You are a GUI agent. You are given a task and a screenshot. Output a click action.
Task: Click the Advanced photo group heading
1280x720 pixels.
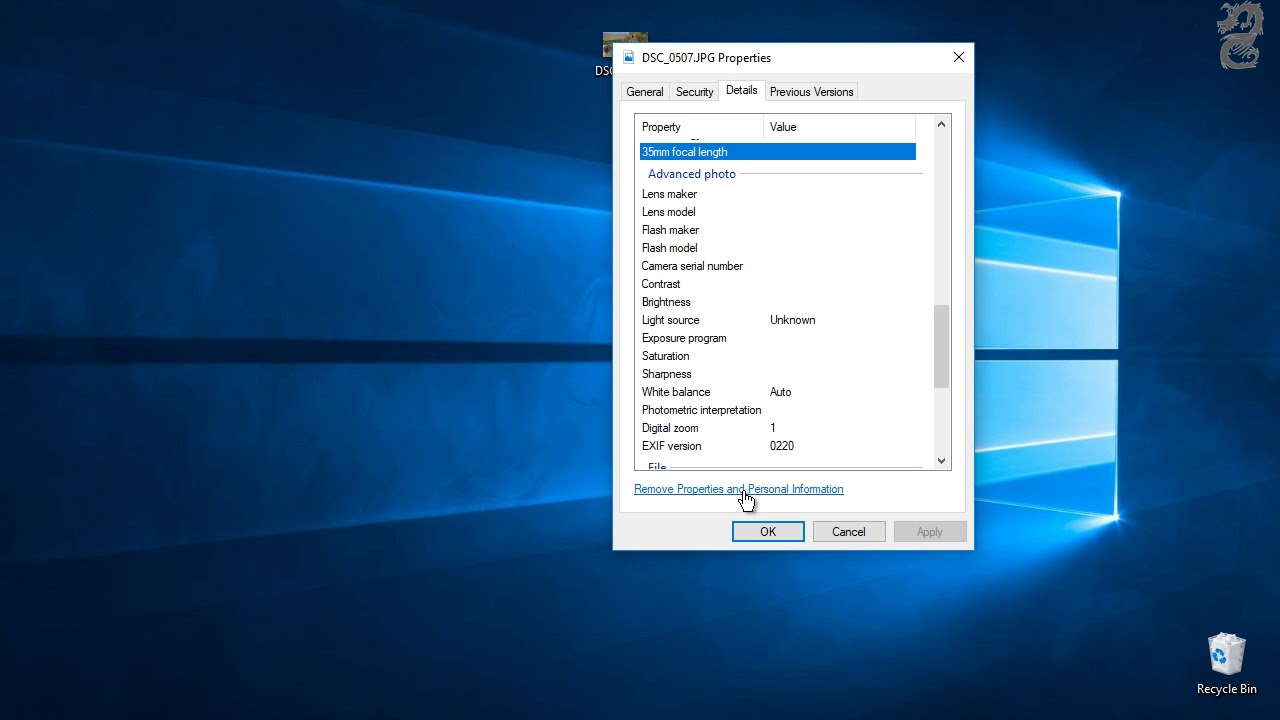(x=691, y=174)
